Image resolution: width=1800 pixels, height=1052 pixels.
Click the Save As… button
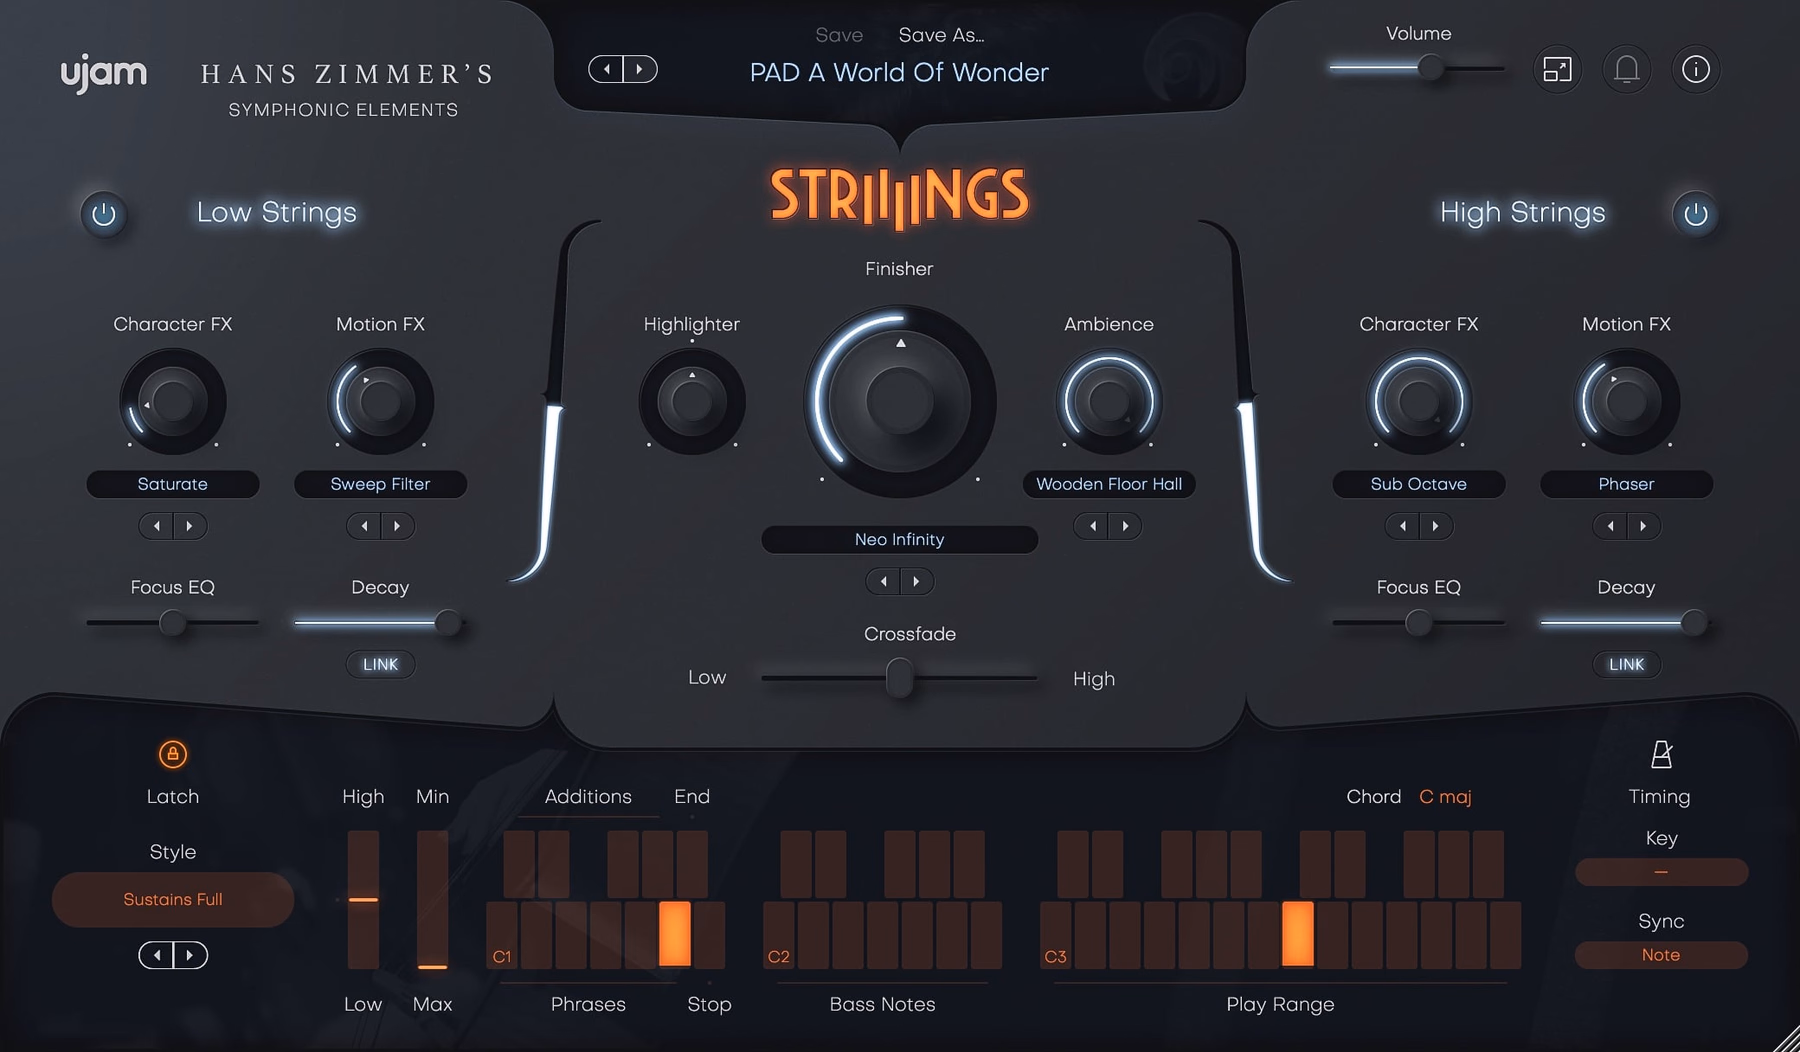pyautogui.click(x=941, y=35)
